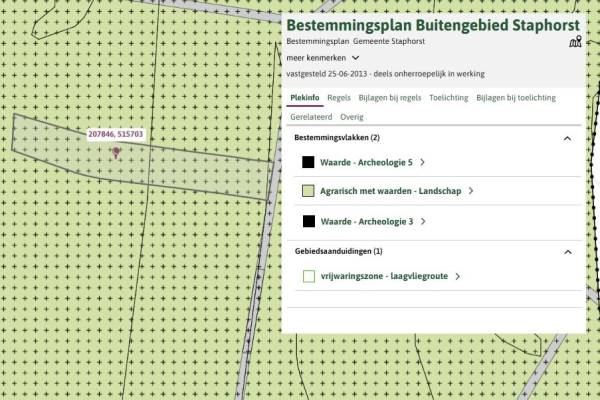Open vrijwaringszone - laagvliegroute details
The width and height of the screenshot is (600, 400).
tap(384, 276)
